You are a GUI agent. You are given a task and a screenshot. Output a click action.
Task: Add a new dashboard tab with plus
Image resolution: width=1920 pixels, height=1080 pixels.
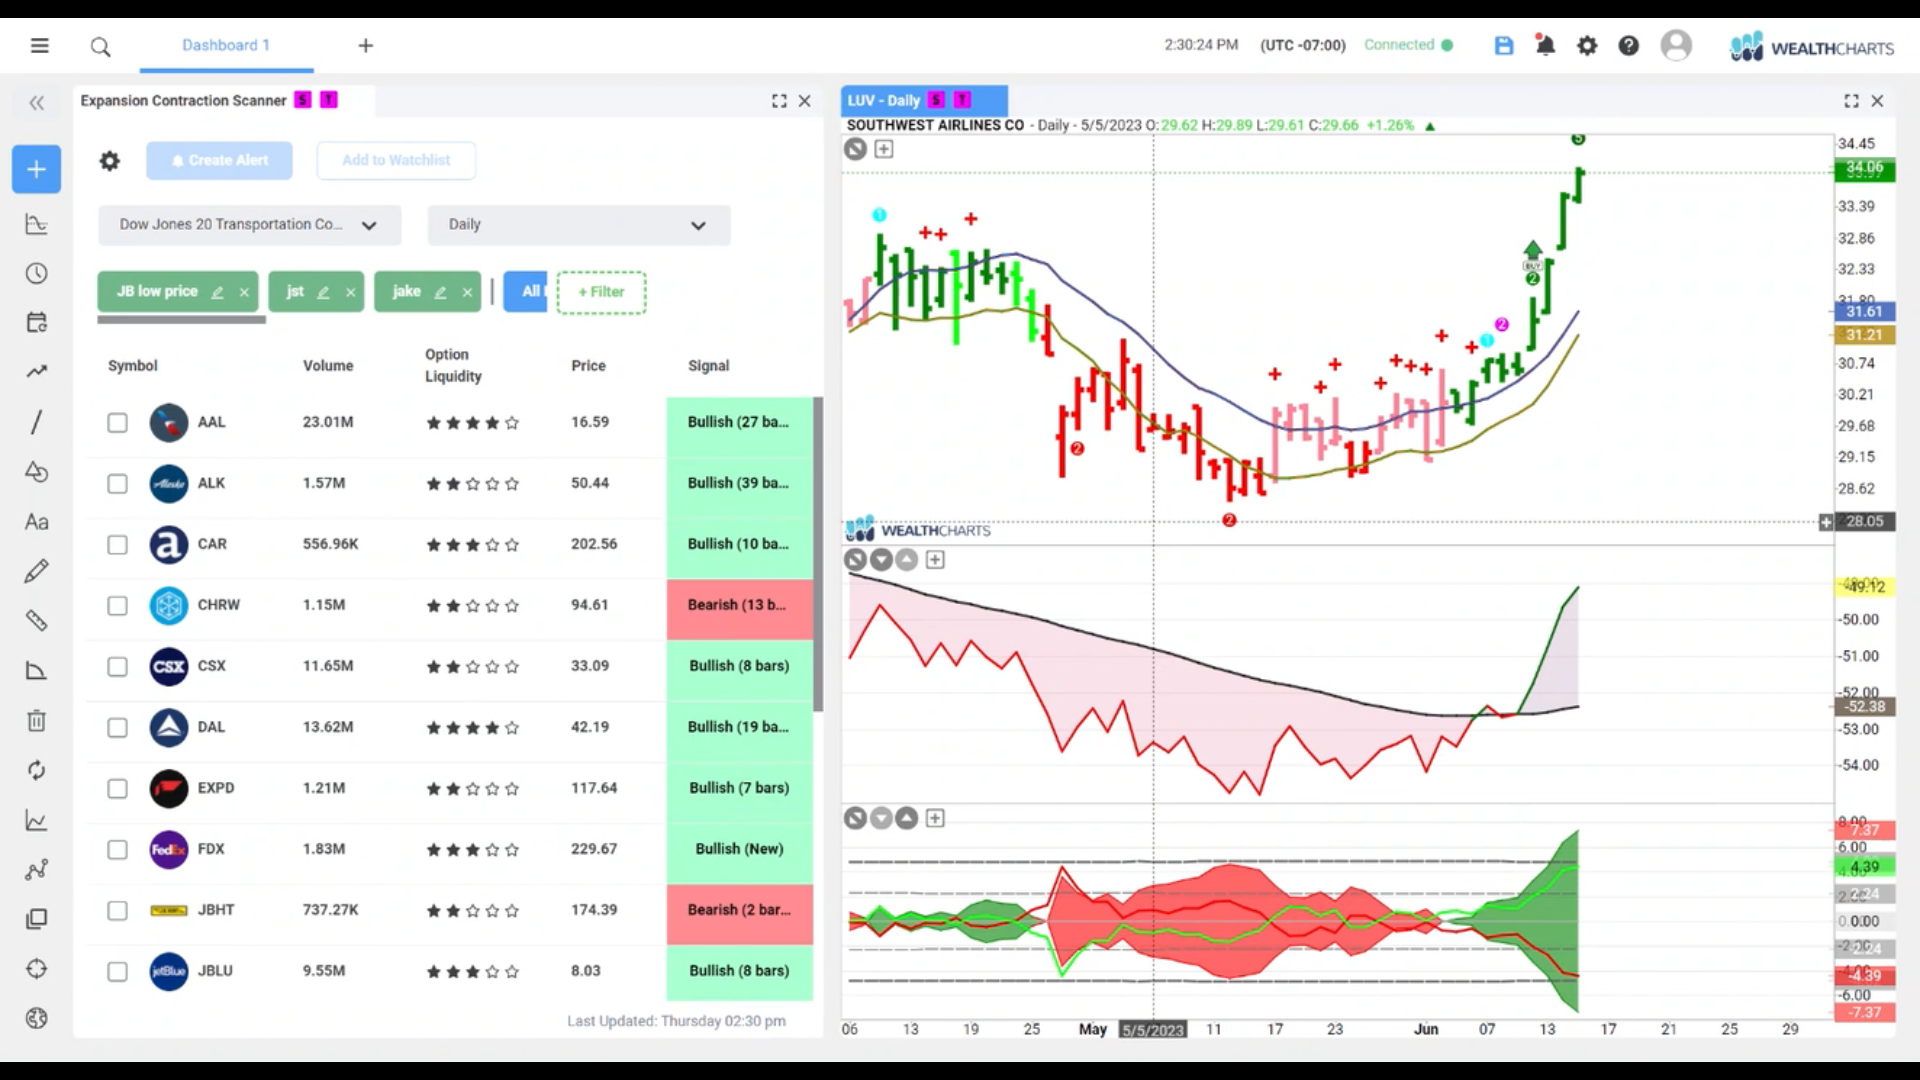point(366,45)
